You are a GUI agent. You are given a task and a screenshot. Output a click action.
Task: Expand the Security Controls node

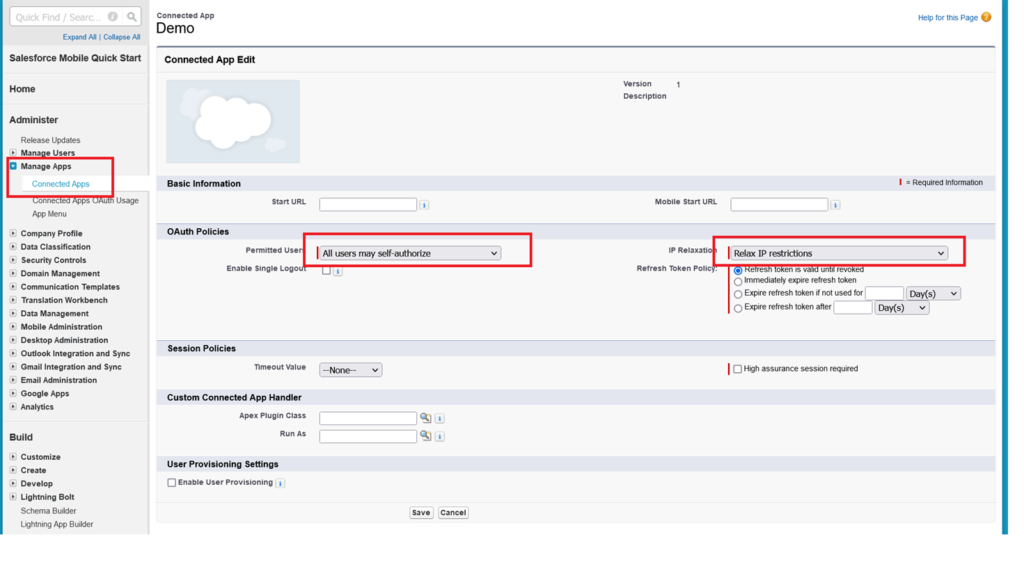click(13, 260)
